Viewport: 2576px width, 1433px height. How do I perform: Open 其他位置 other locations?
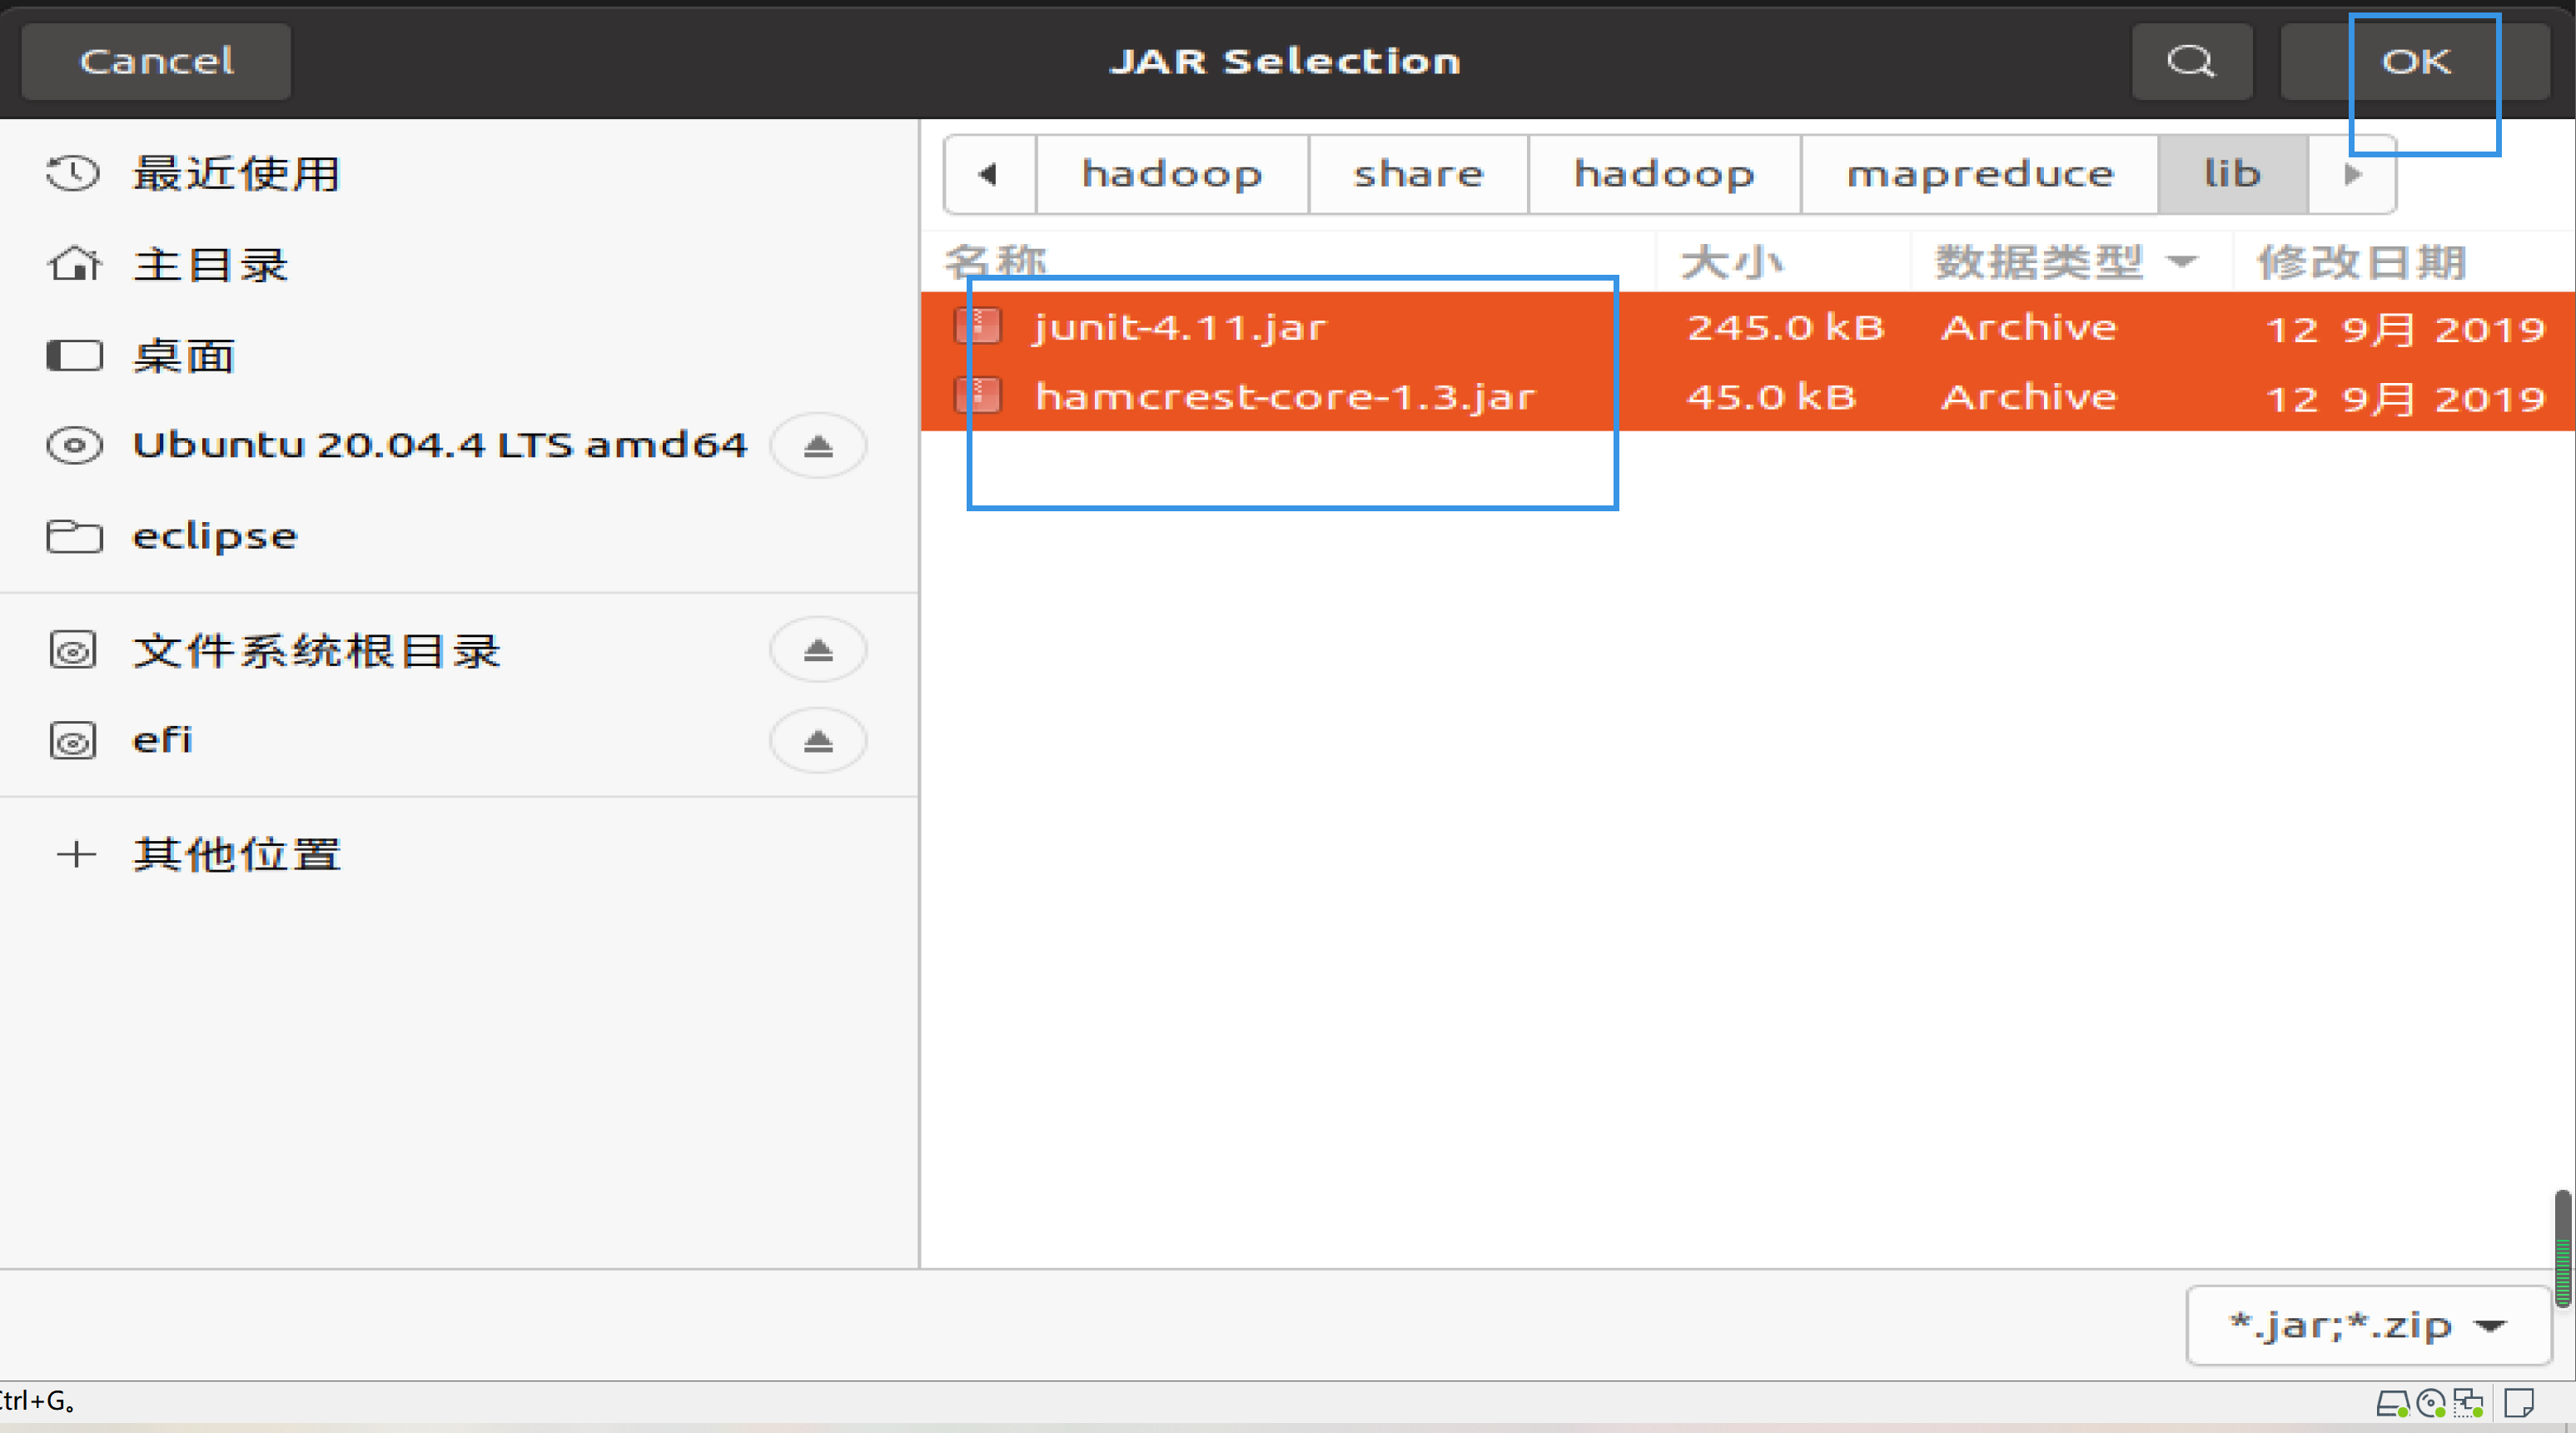(x=236, y=855)
